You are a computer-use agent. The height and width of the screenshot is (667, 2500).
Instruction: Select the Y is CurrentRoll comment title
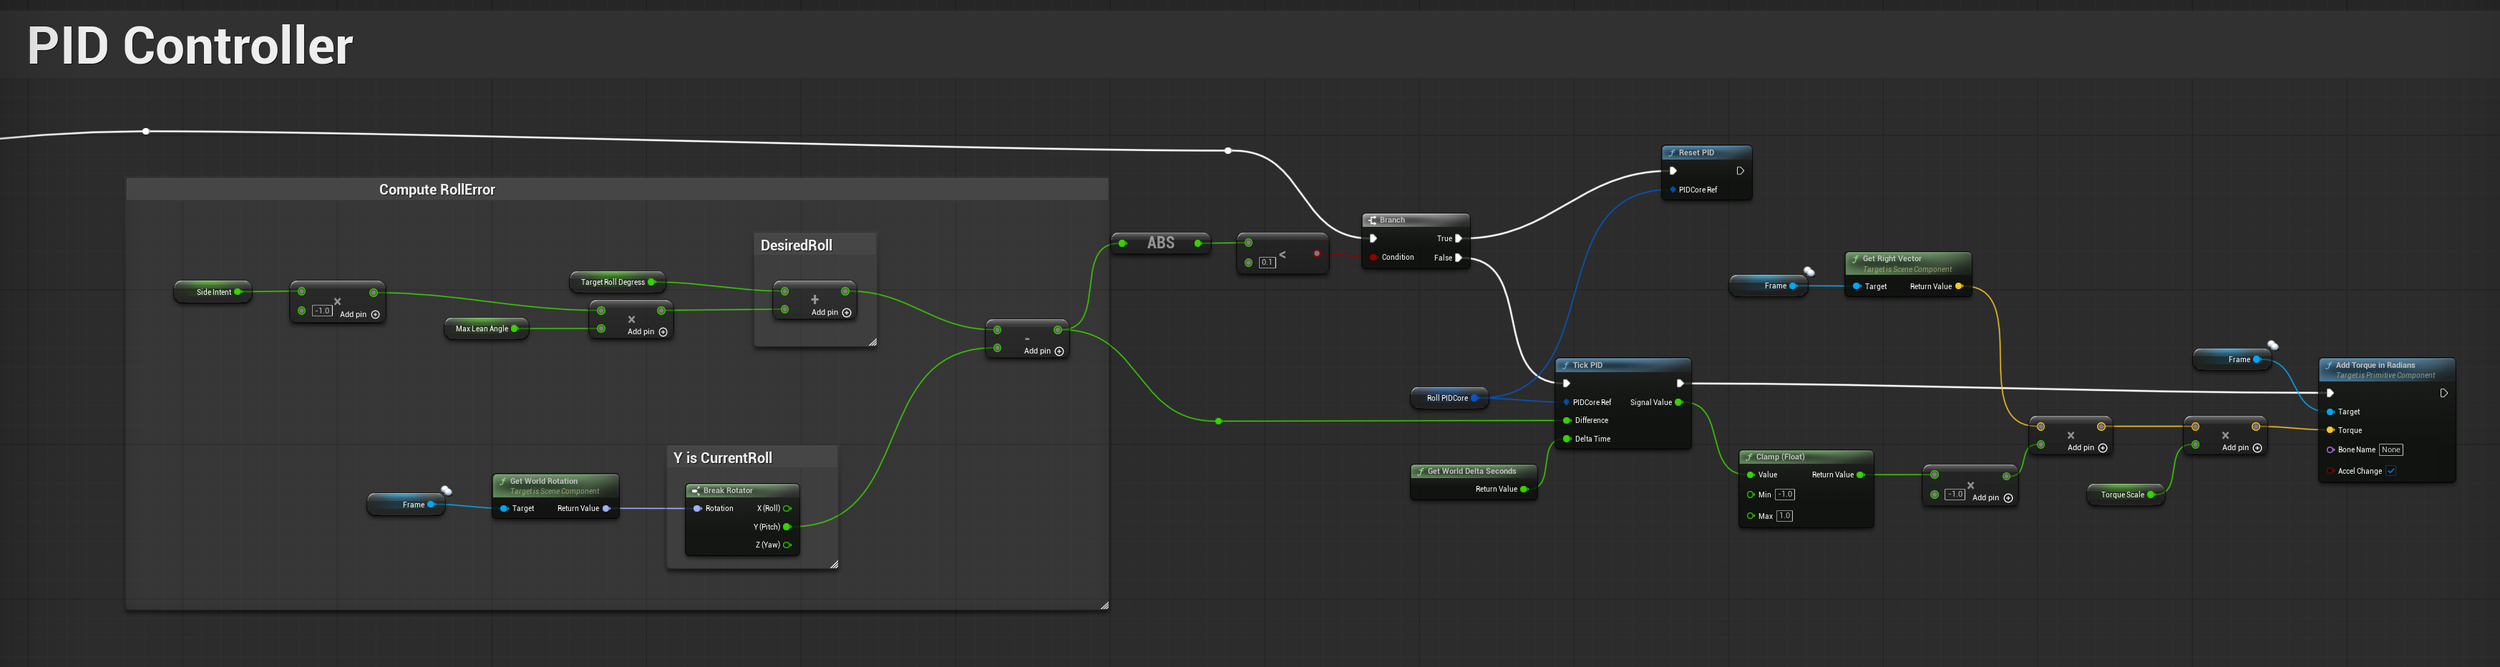pos(723,458)
